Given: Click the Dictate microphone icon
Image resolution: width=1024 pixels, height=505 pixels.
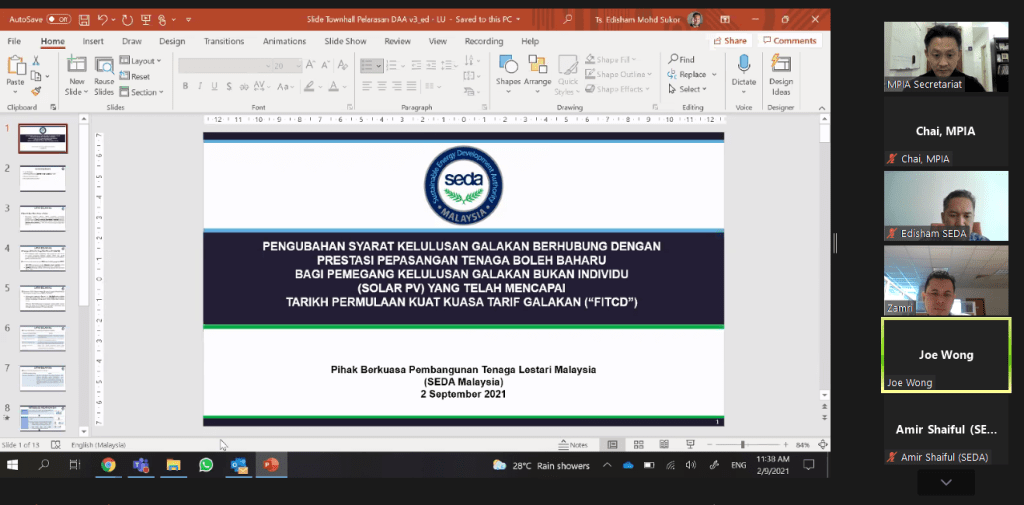Looking at the screenshot, I should click(x=743, y=66).
